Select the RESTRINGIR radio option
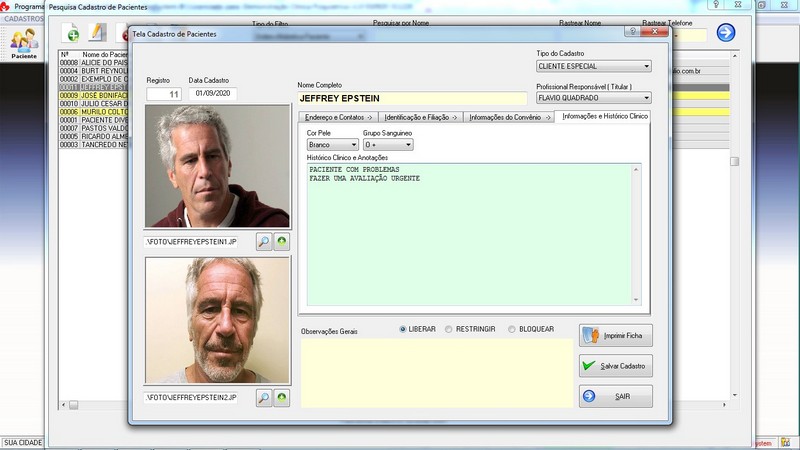This screenshot has height=450, width=800. 448,330
